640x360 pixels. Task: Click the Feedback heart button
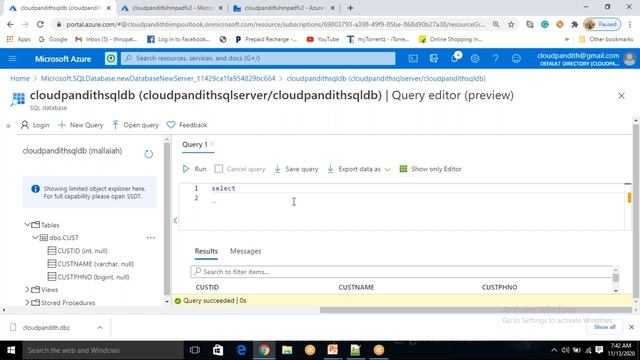click(x=187, y=125)
